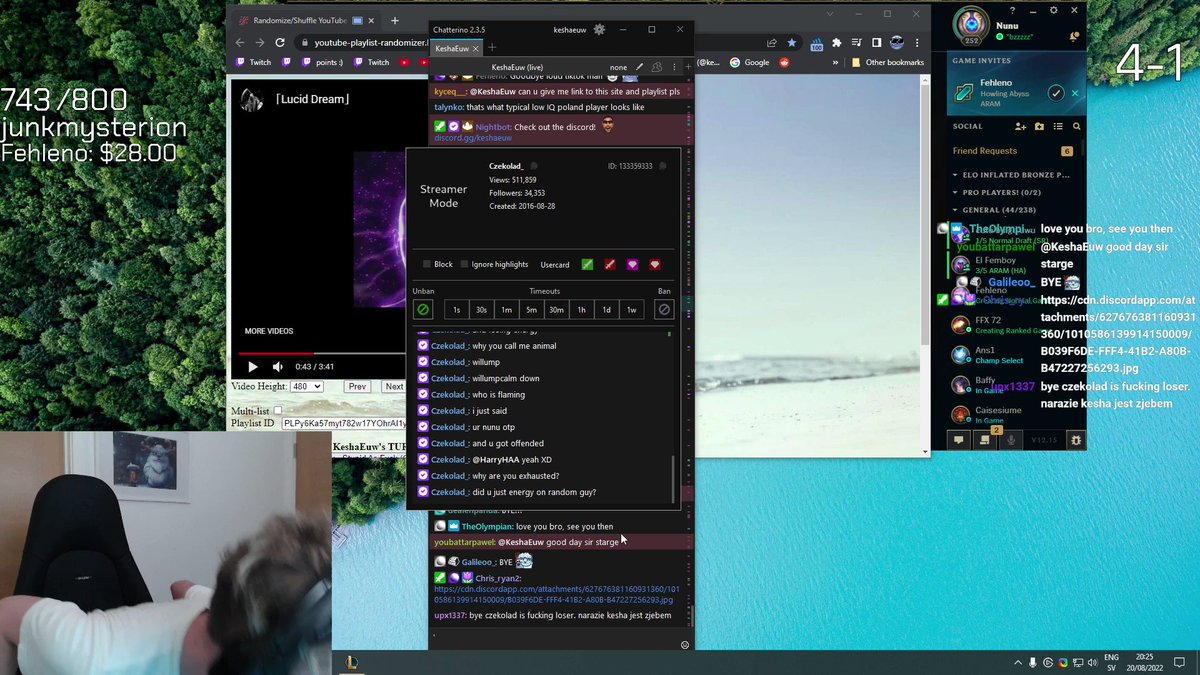The height and width of the screenshot is (675, 1200).
Task: Open the Usercard link
Action: coord(554,264)
